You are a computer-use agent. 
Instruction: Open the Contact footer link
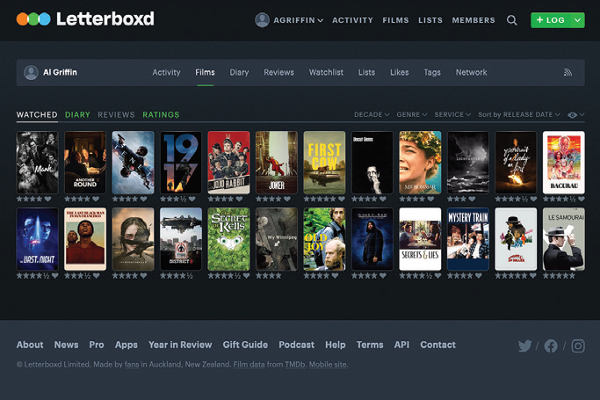(x=438, y=345)
